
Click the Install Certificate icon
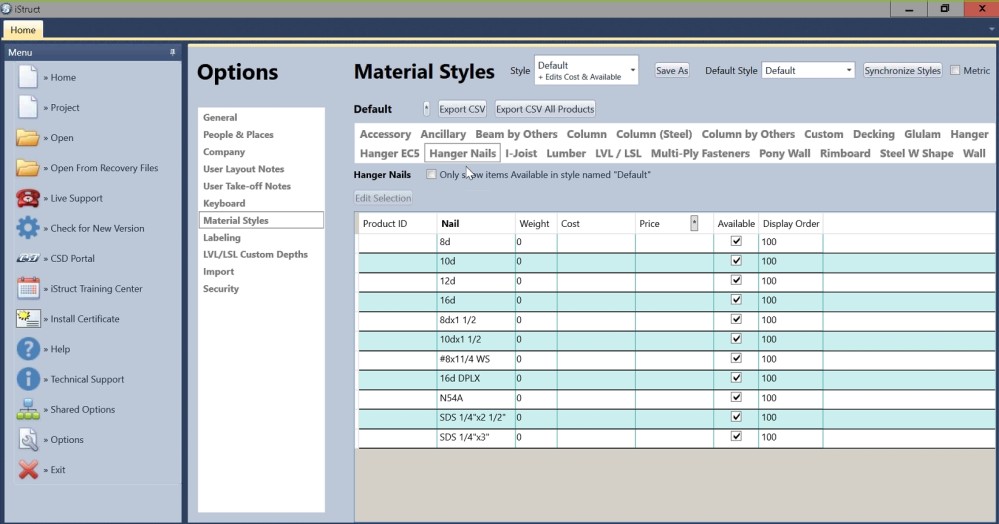coord(28,319)
